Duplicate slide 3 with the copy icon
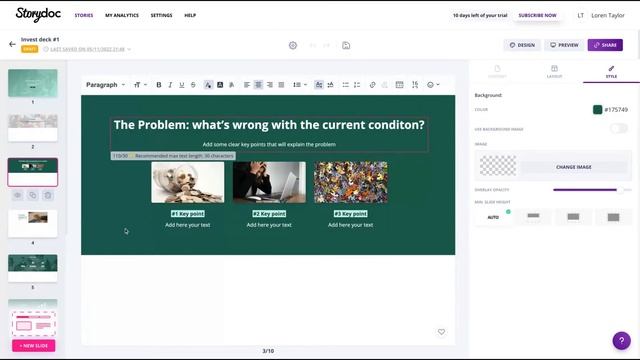 (33, 196)
